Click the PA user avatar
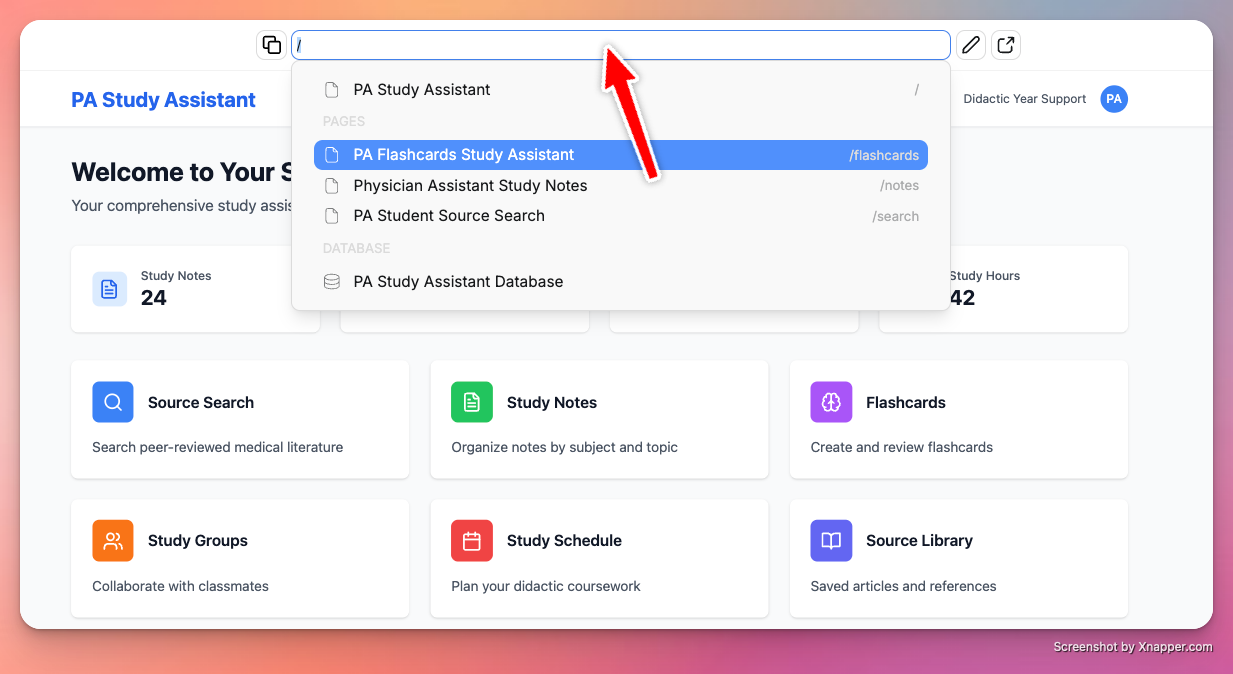The width and height of the screenshot is (1233, 674). tap(1114, 99)
